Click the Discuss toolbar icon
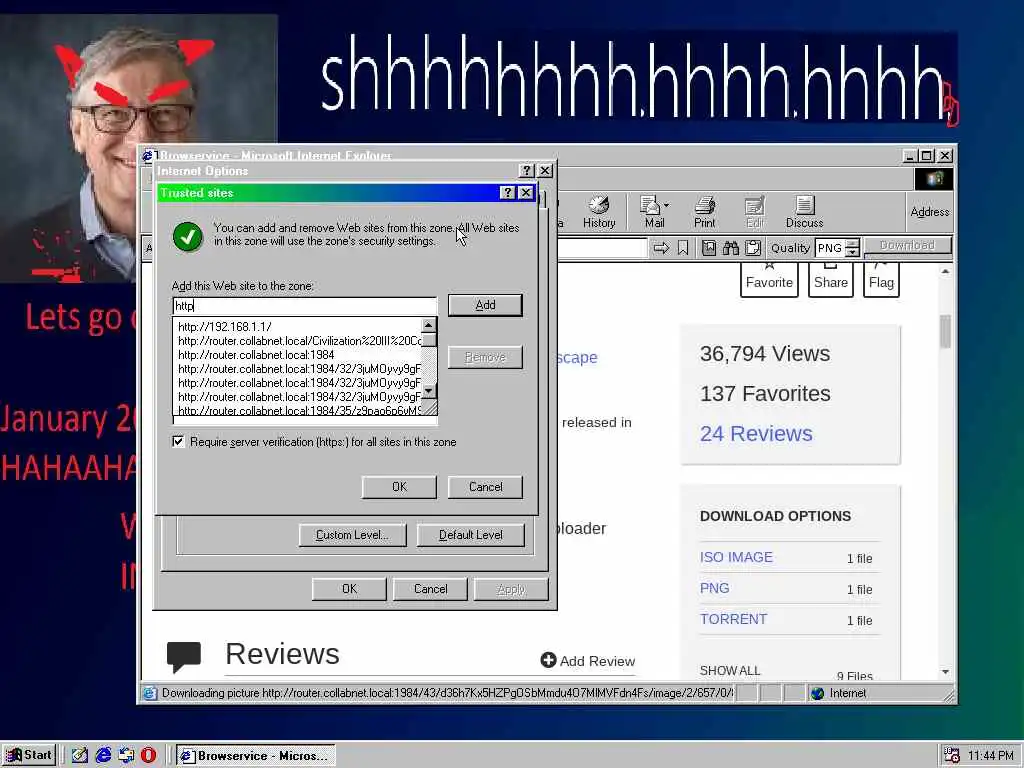The image size is (1024, 768). tap(804, 212)
